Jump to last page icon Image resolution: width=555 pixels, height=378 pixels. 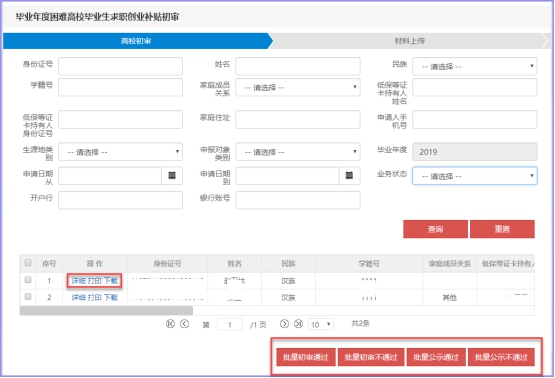[x=298, y=324]
